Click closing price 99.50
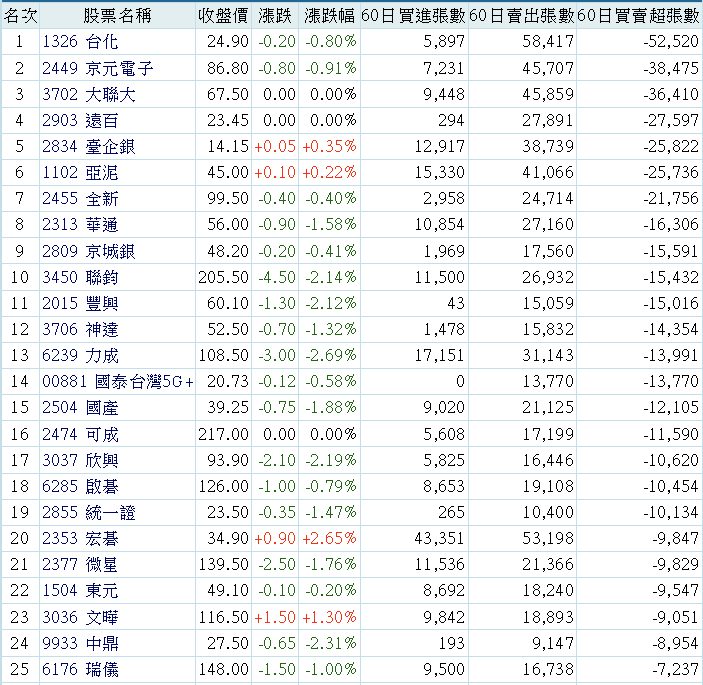703x685 pixels. pos(228,198)
